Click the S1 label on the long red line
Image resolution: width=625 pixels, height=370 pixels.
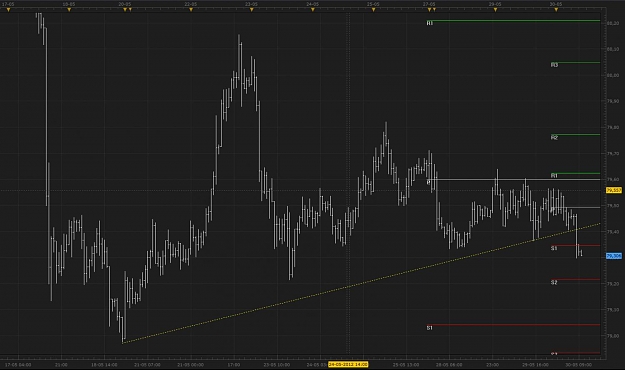[x=430, y=328]
